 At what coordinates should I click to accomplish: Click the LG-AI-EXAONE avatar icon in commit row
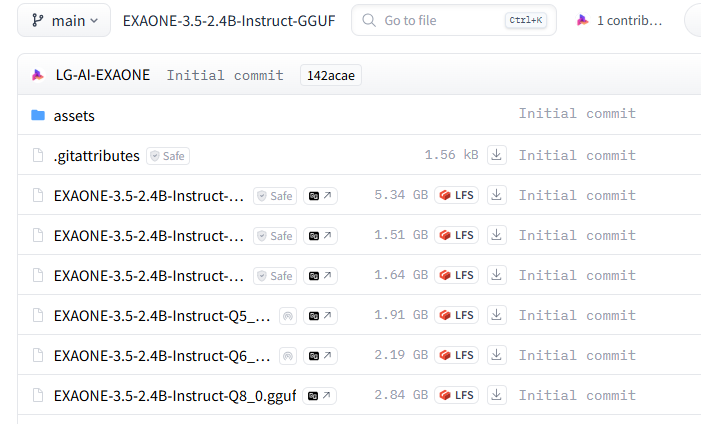point(38,75)
